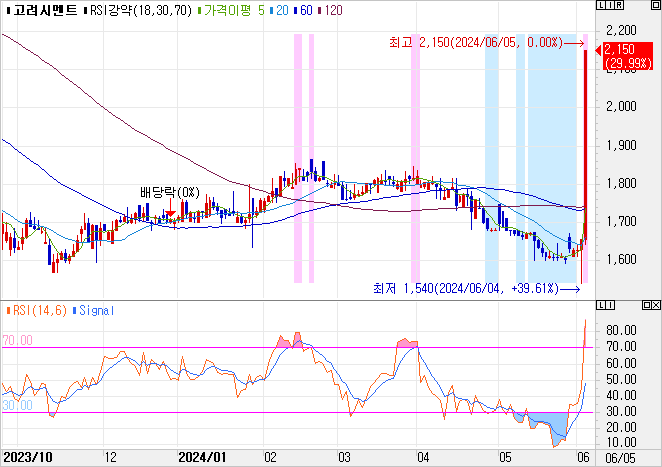
Task: Click the 80.00 RSI axis label
Action: [x=621, y=330]
